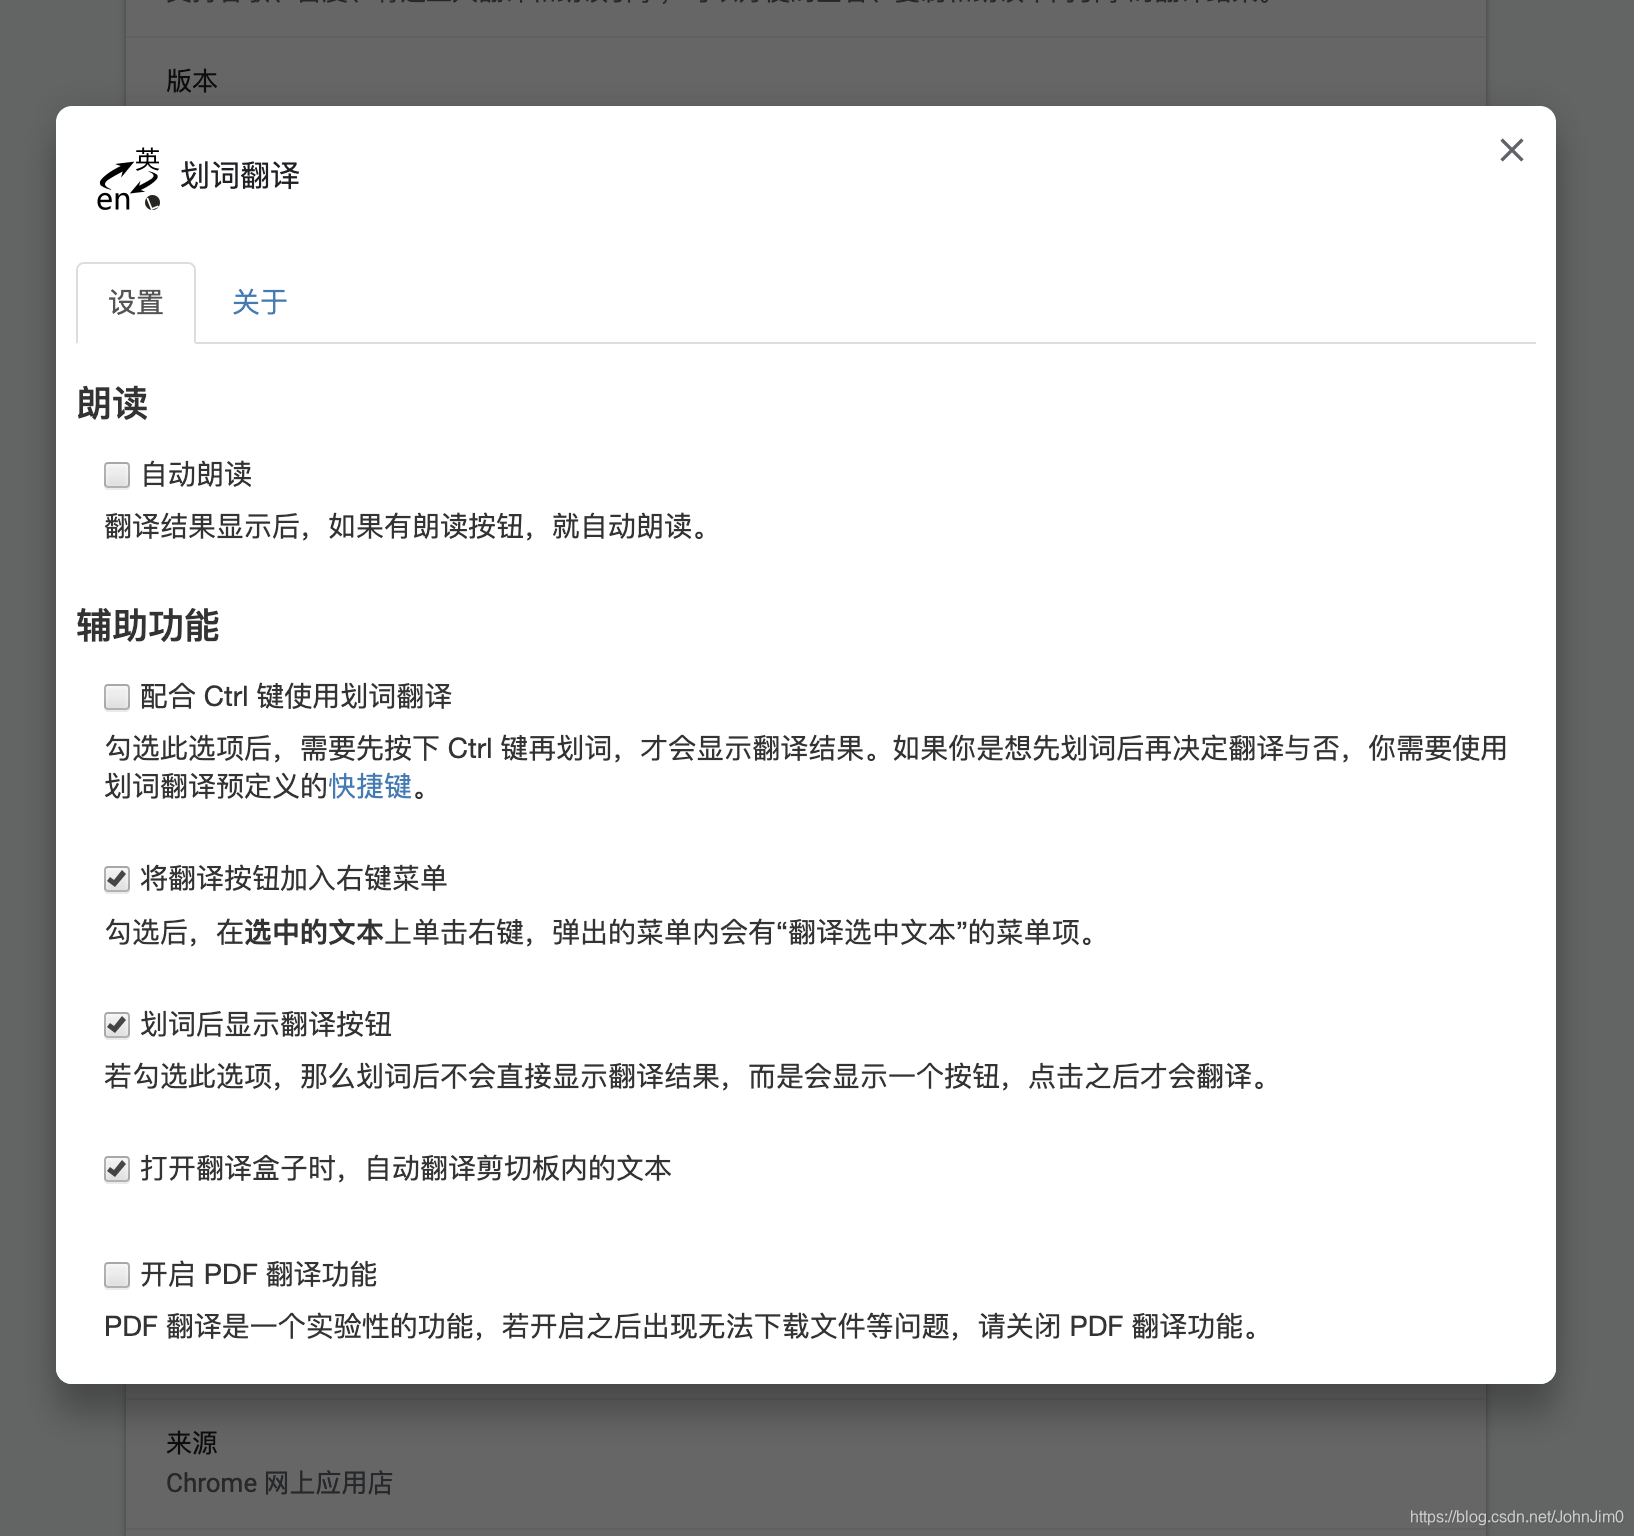This screenshot has width=1634, height=1536.
Task: Click the PDF 翻译是一个实验性的功能 description
Action: (x=684, y=1326)
